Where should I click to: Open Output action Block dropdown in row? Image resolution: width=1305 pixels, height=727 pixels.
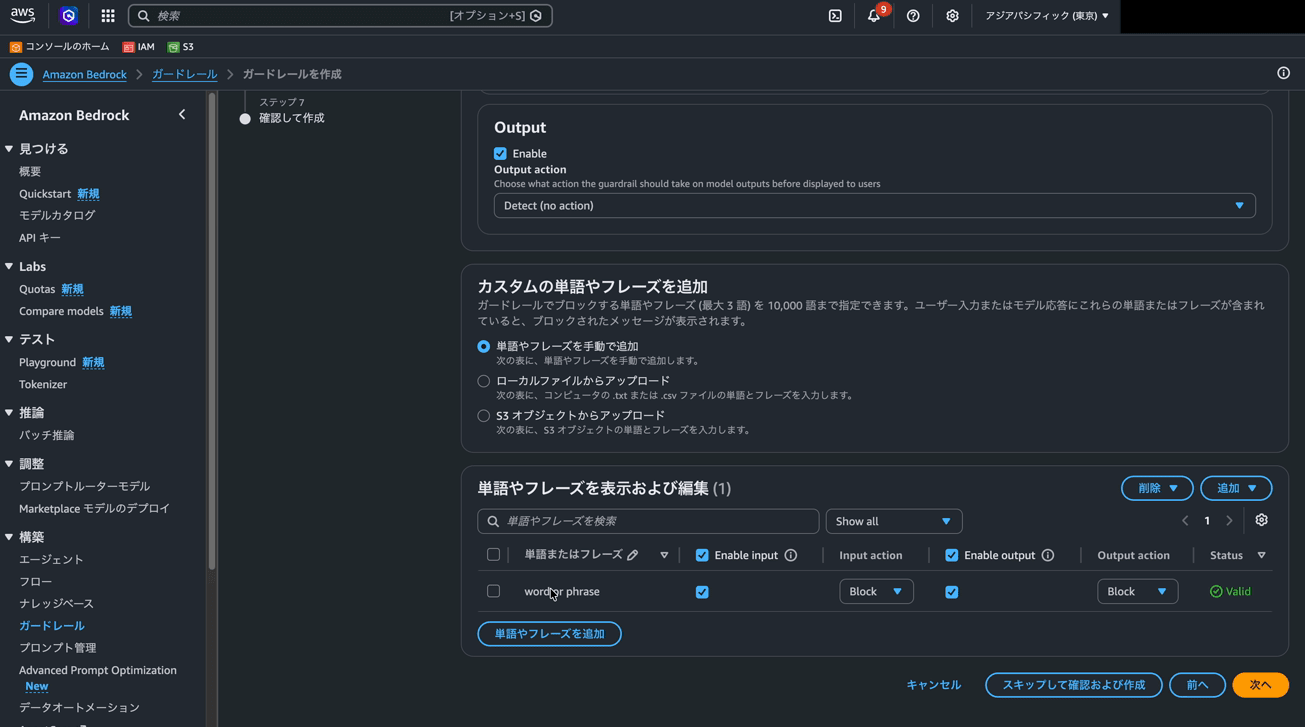1137,591
